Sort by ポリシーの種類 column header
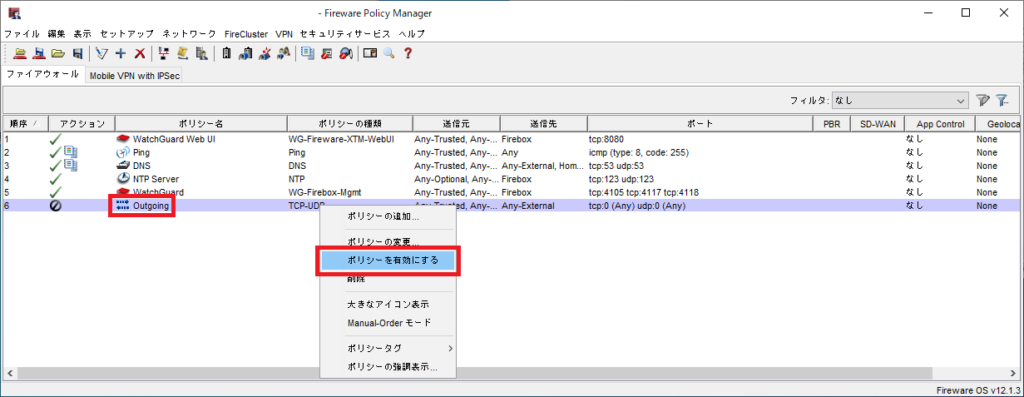The height and width of the screenshot is (397, 1024). tap(350, 123)
